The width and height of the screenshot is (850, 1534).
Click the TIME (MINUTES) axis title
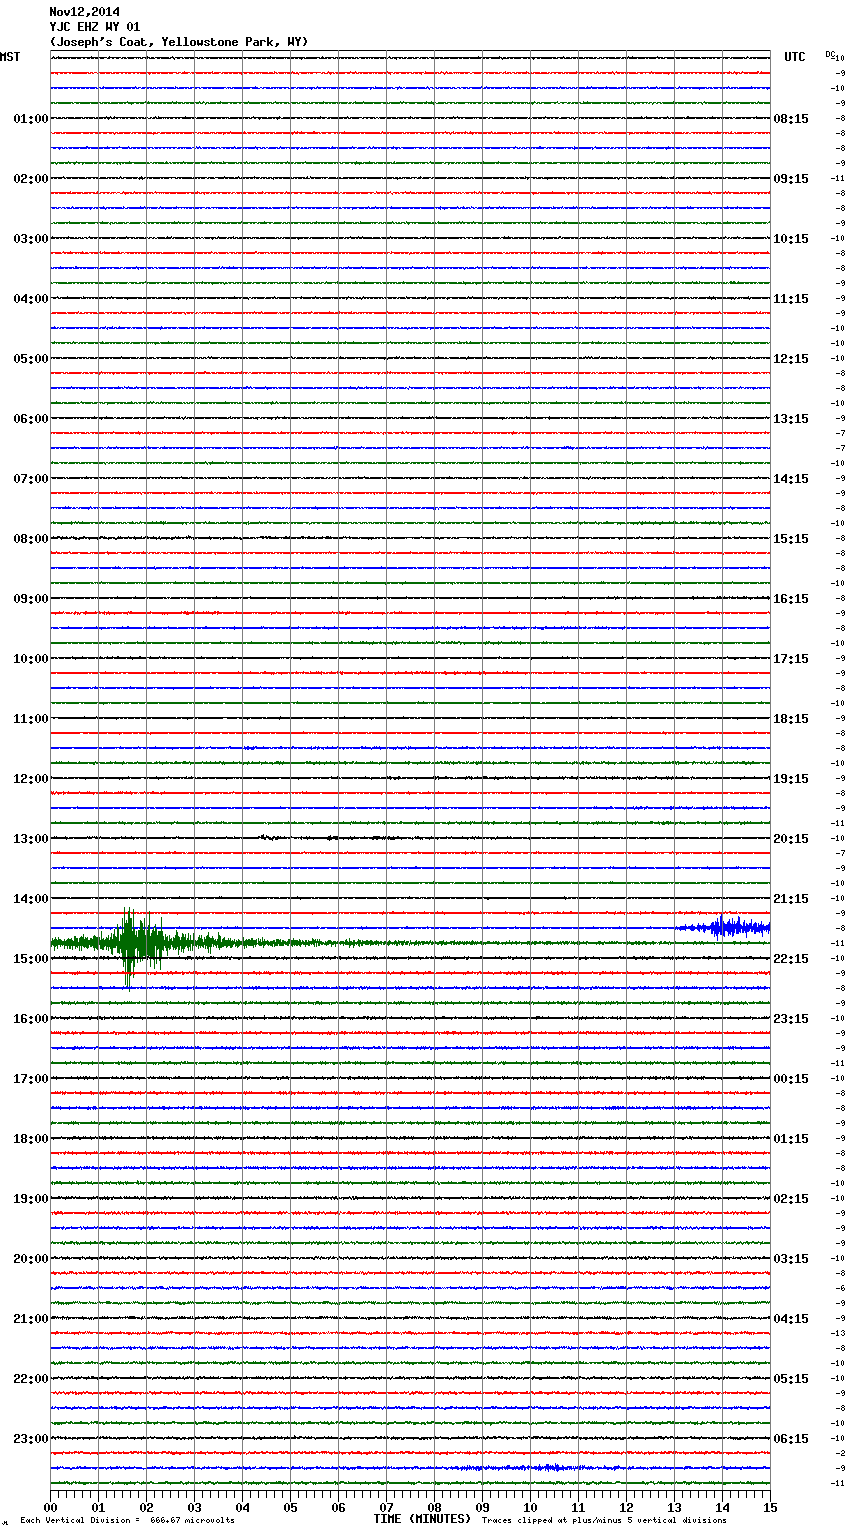coord(422,1519)
